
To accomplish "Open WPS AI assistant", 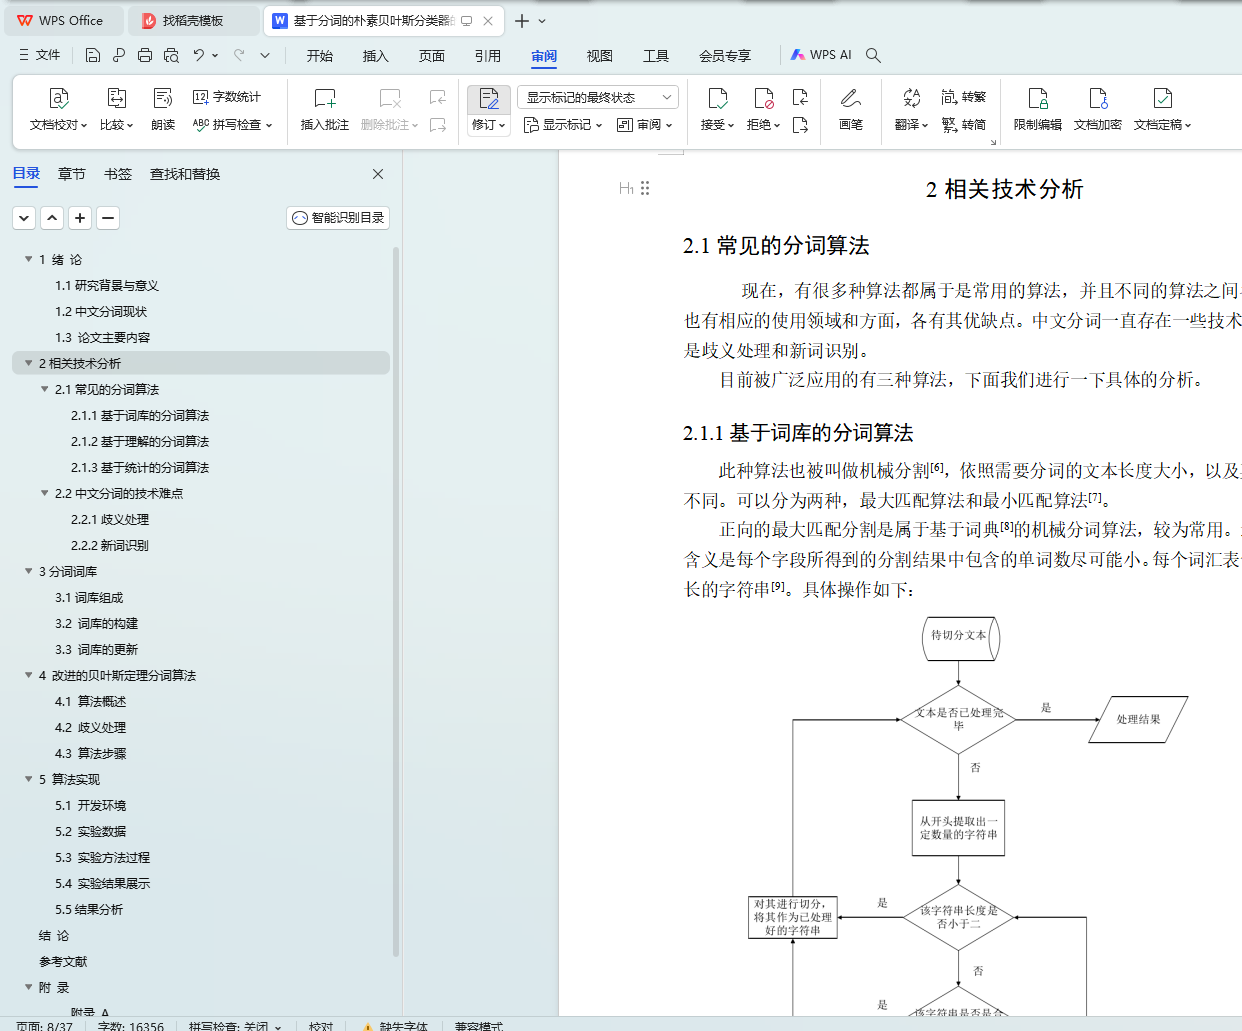I will pos(821,55).
